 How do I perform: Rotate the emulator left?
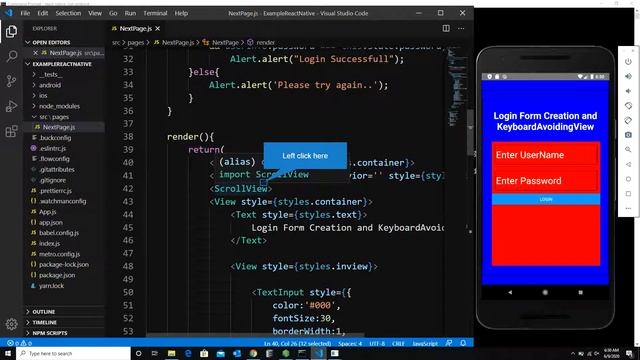coord(628,106)
